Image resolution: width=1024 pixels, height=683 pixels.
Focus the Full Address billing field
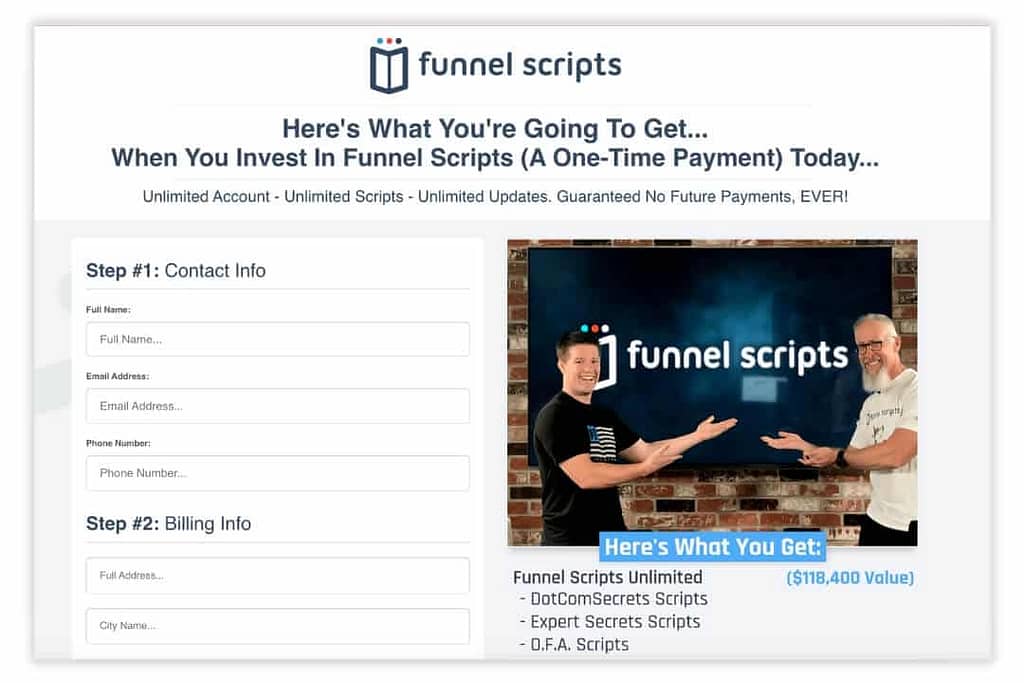click(x=278, y=575)
